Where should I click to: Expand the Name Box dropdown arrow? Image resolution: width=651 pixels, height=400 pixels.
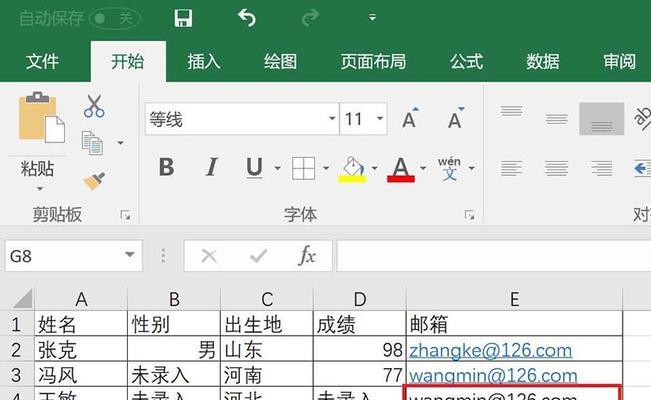coord(130,254)
